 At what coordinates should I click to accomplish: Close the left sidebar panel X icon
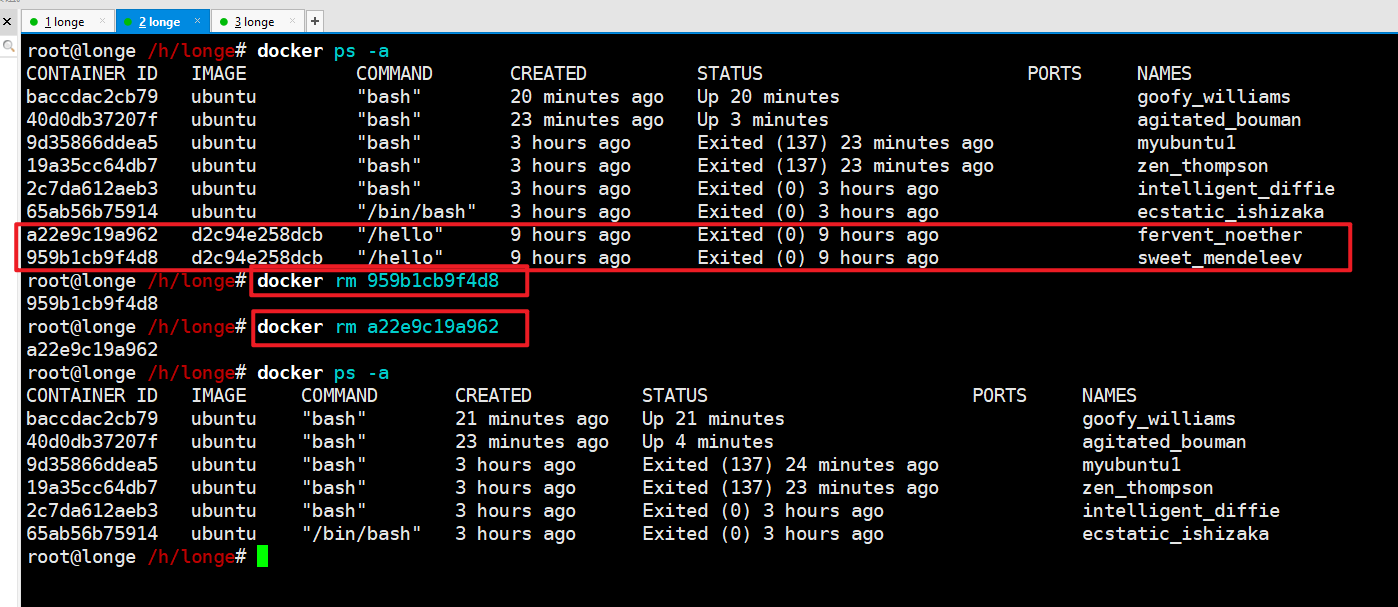click(8, 20)
